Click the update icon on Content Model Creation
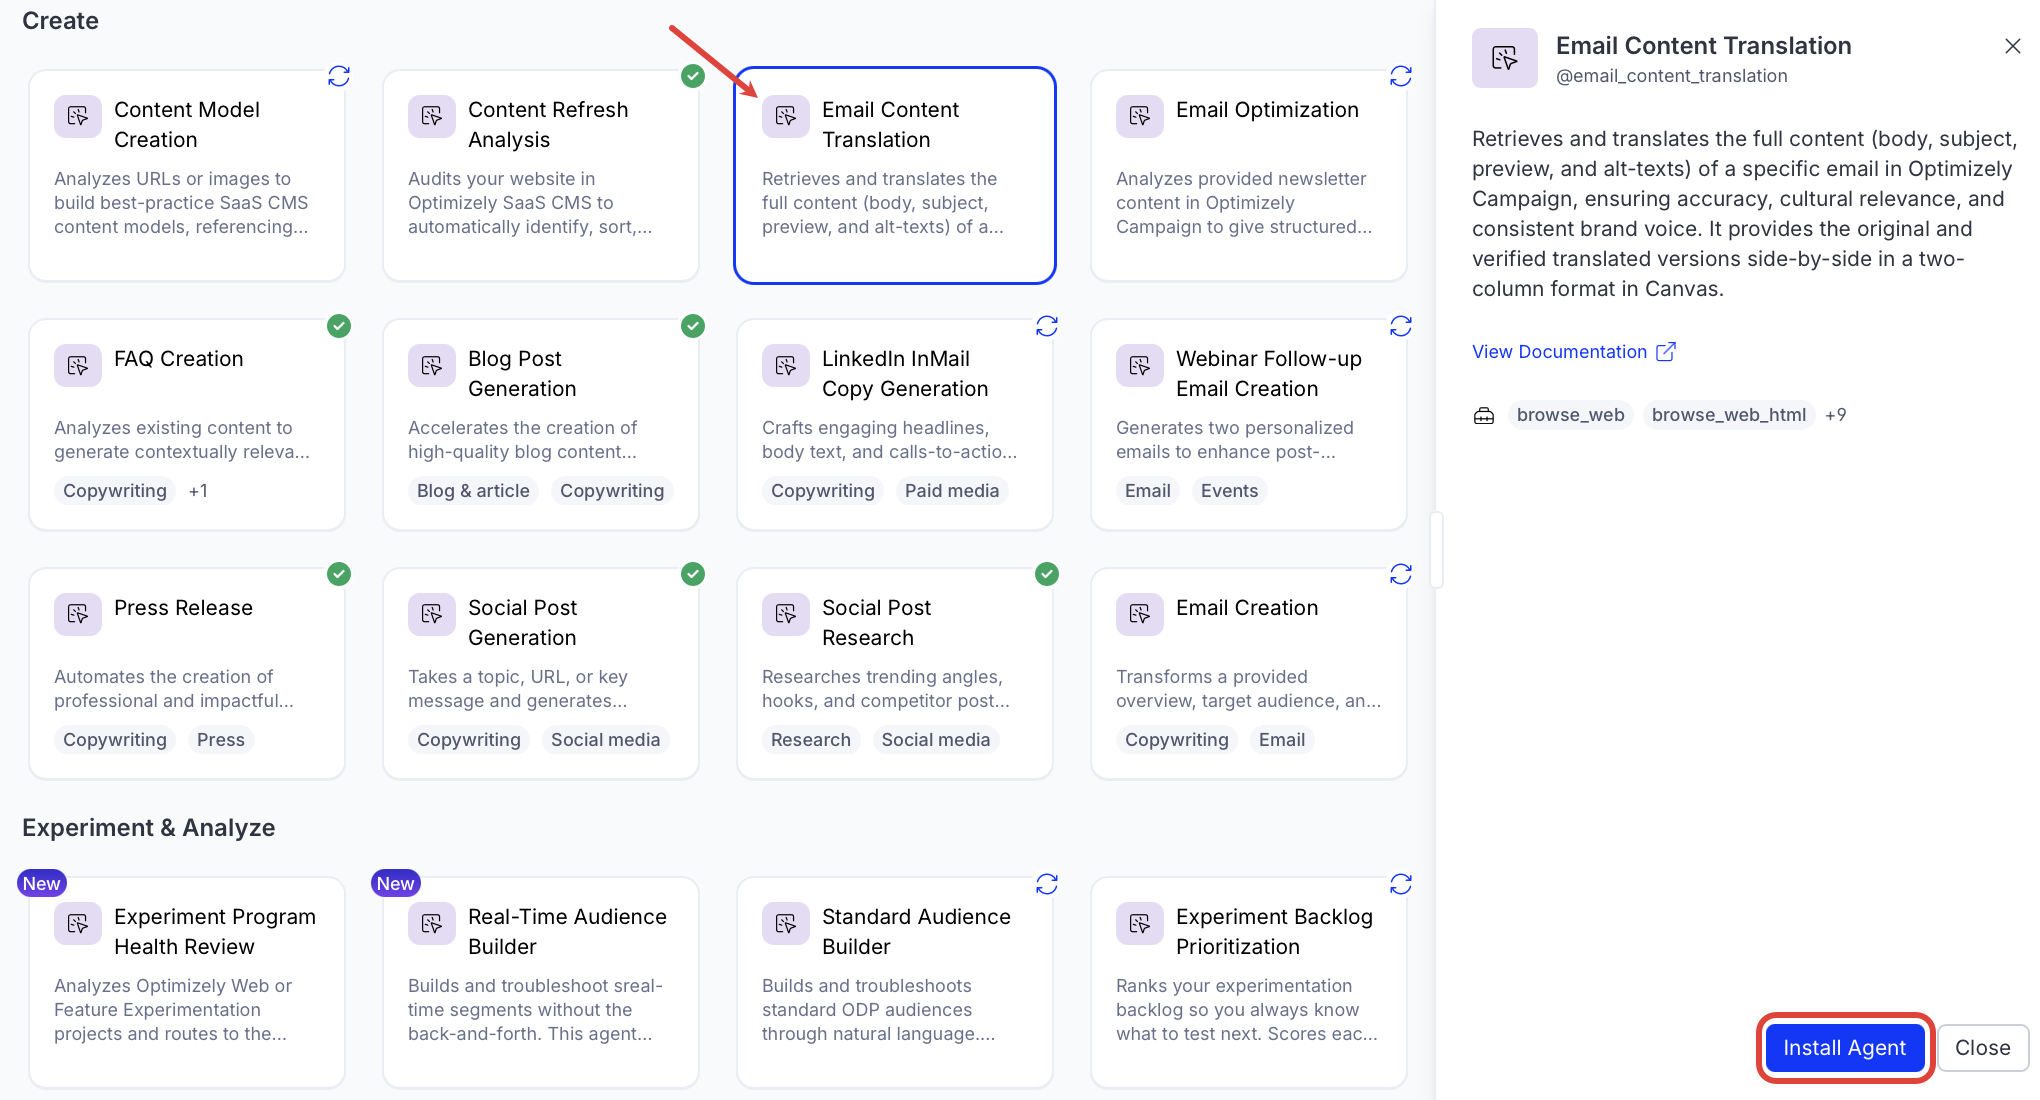Screen dimensions: 2040x1100 339,76
